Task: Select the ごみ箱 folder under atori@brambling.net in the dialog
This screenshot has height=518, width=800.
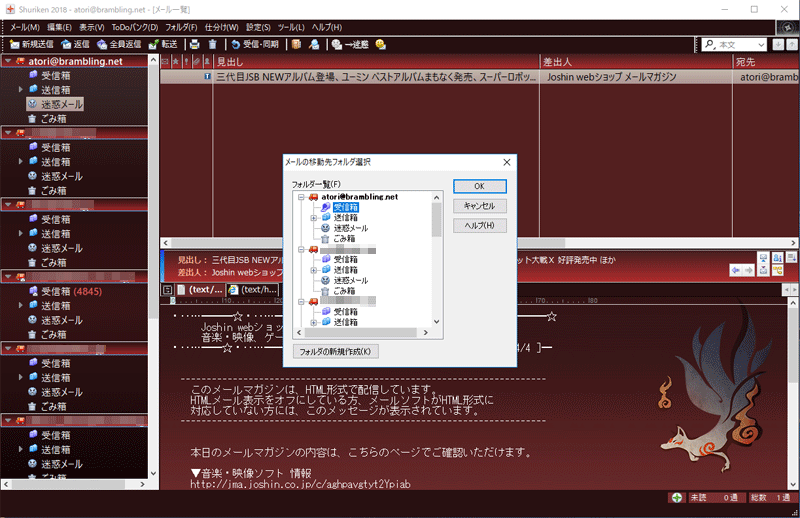Action: [344, 238]
